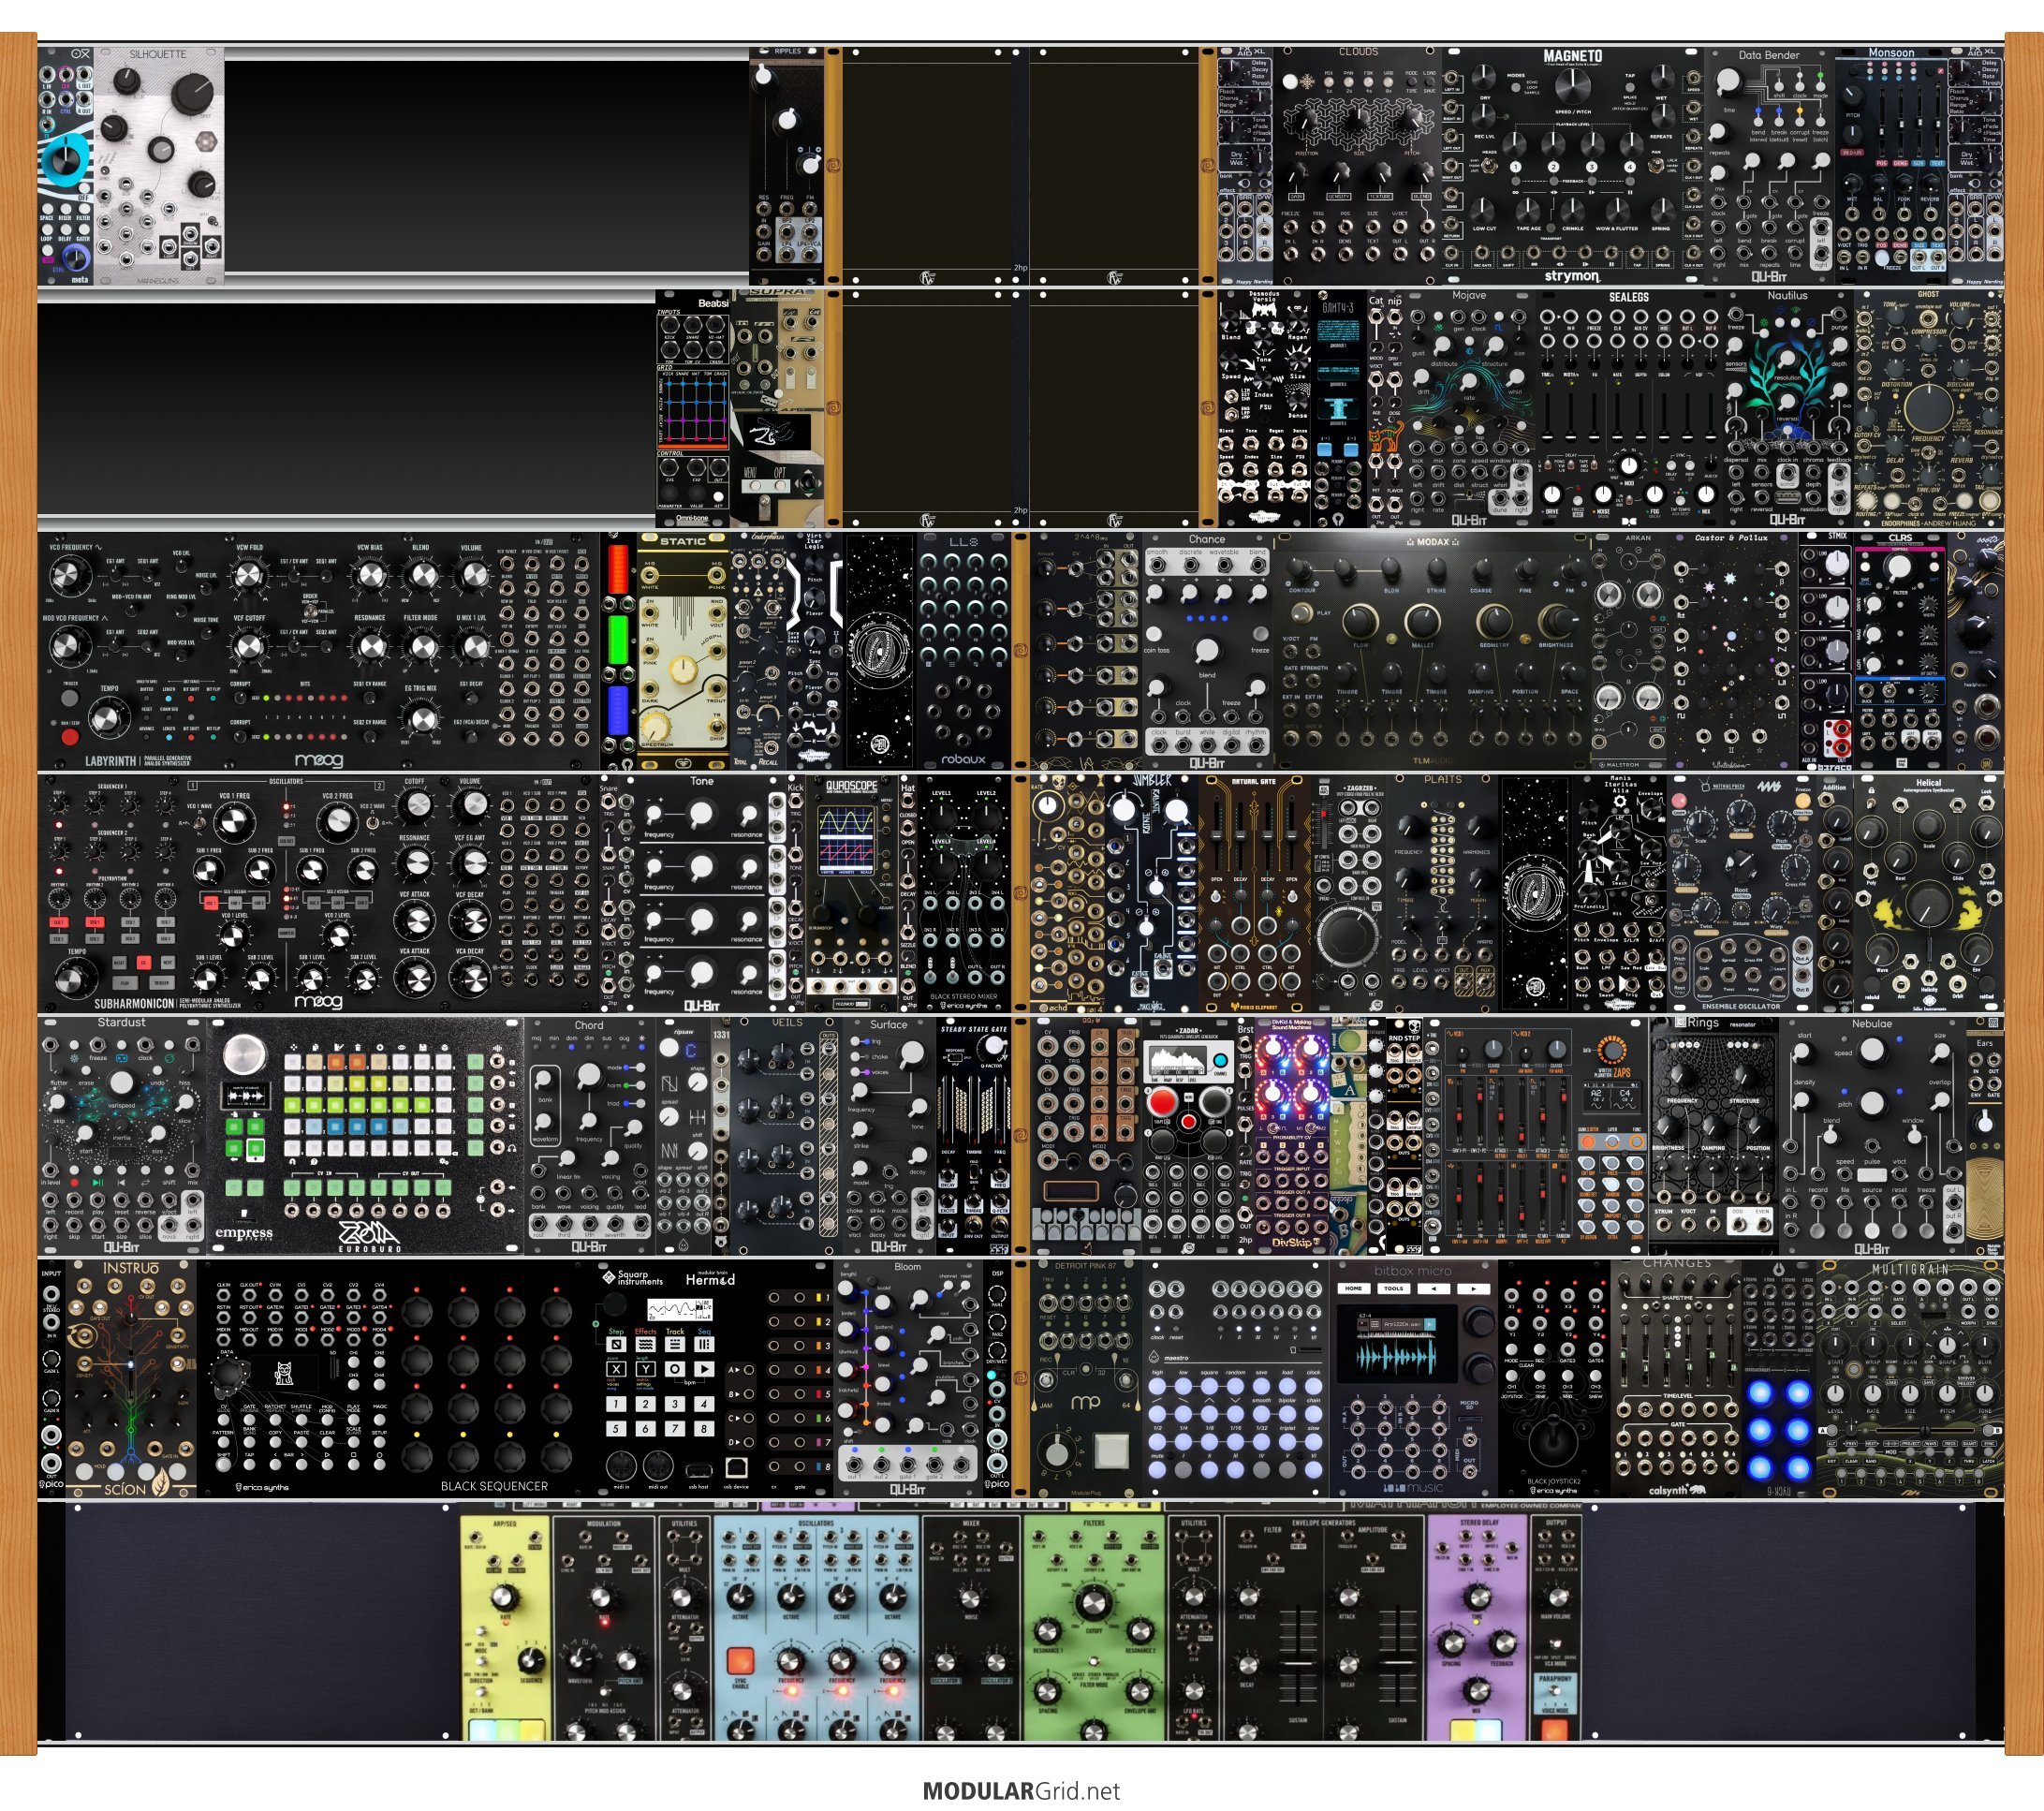Click the Amplitude envelope Sustain slider
This screenshot has width=2044, height=1811.
coord(1397,1663)
